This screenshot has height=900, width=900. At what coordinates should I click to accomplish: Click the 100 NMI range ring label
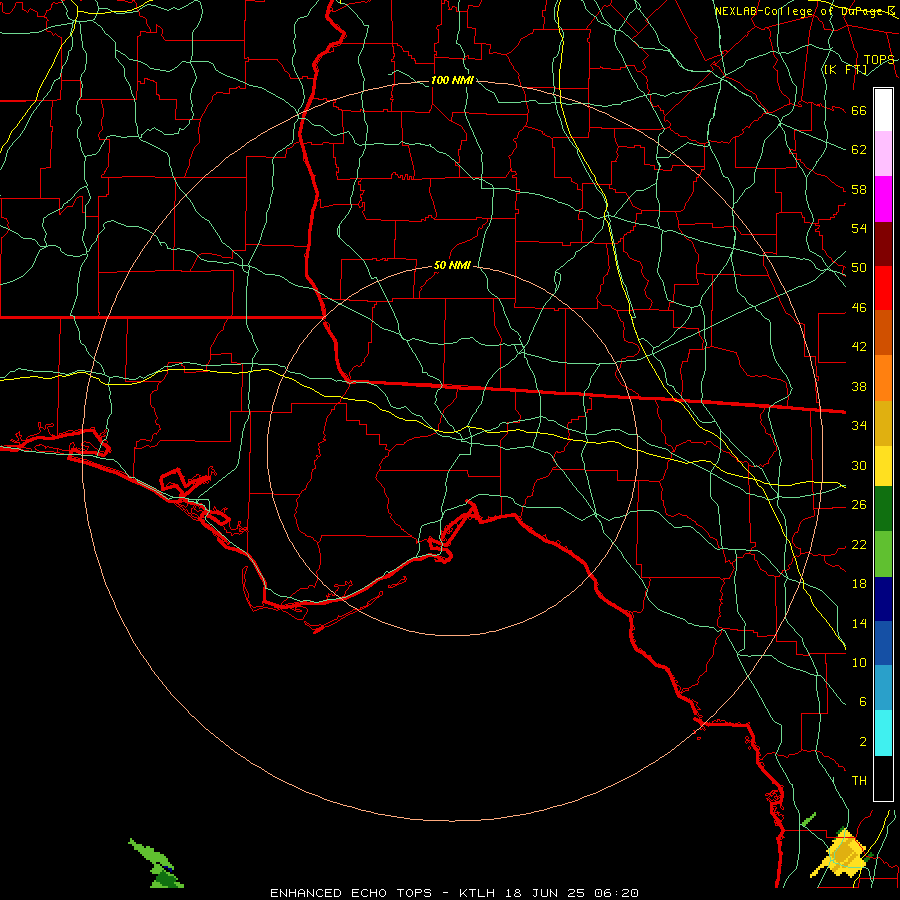452,81
